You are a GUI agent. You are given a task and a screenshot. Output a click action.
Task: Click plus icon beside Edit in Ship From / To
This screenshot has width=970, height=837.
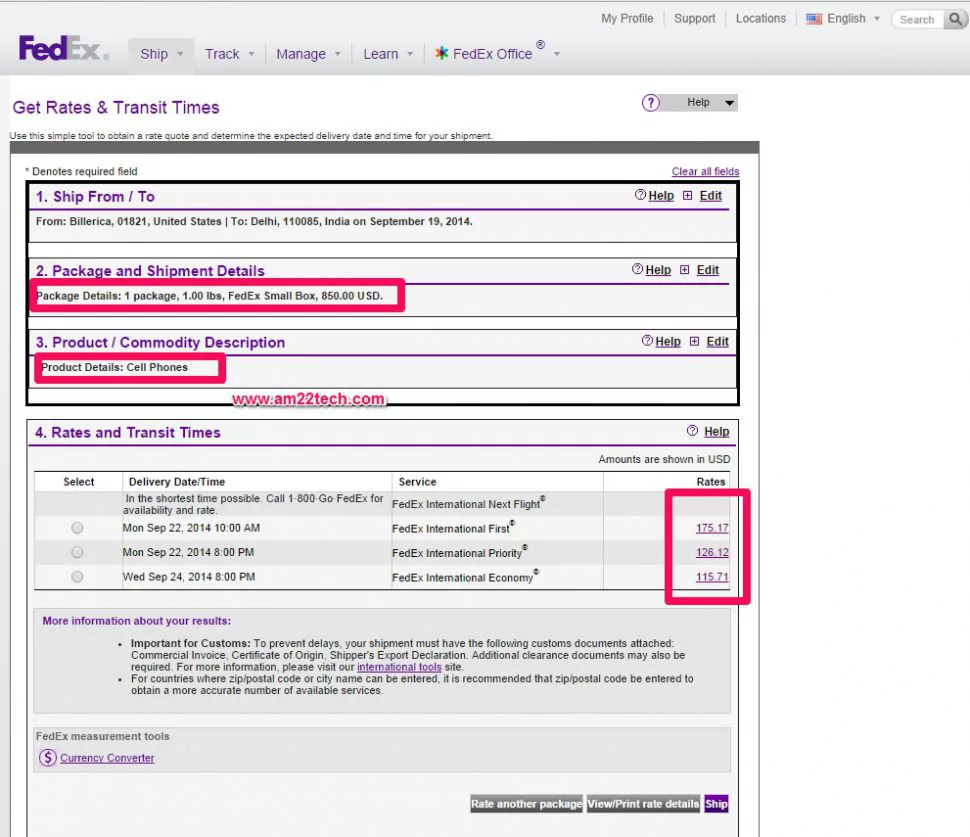point(687,195)
